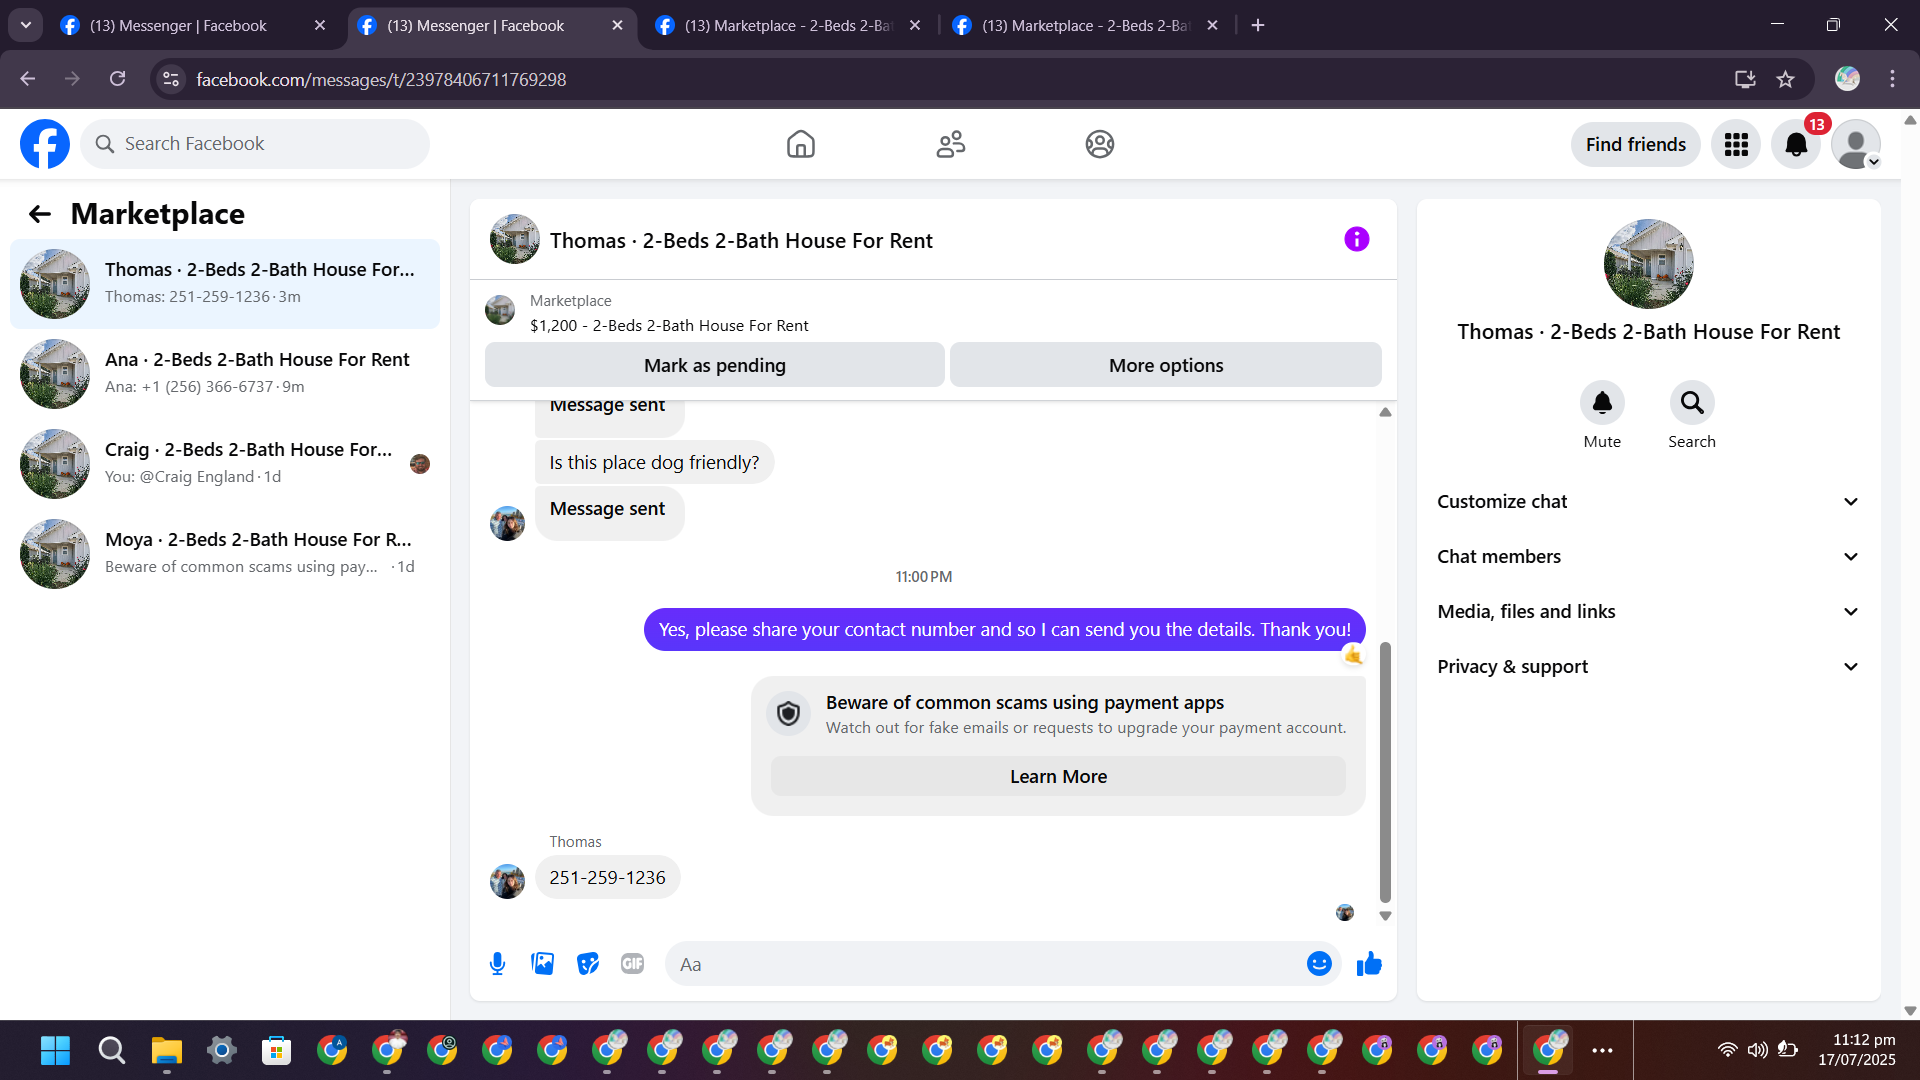Mute this conversation with bell icon
Image resolution: width=1920 pixels, height=1080 pixels.
[1602, 403]
